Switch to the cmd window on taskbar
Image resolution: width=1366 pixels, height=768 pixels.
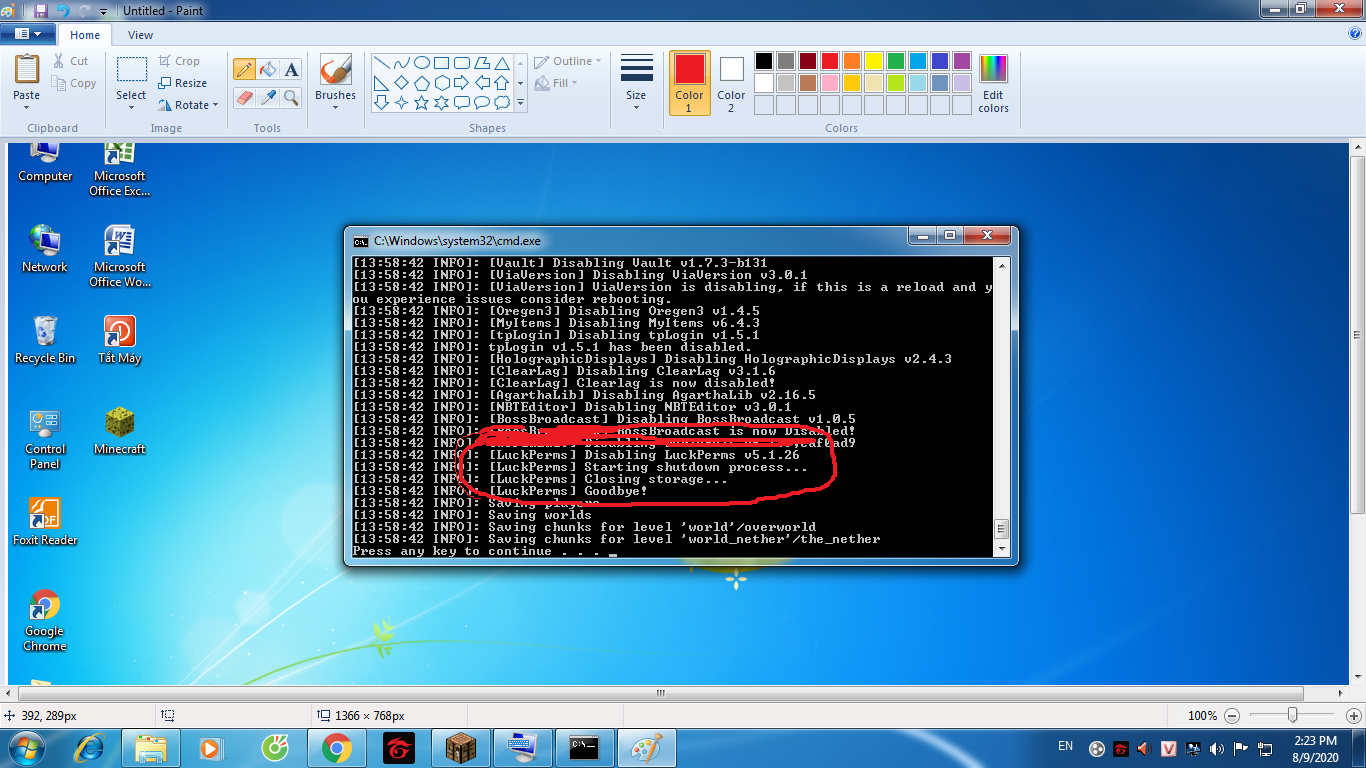(584, 748)
